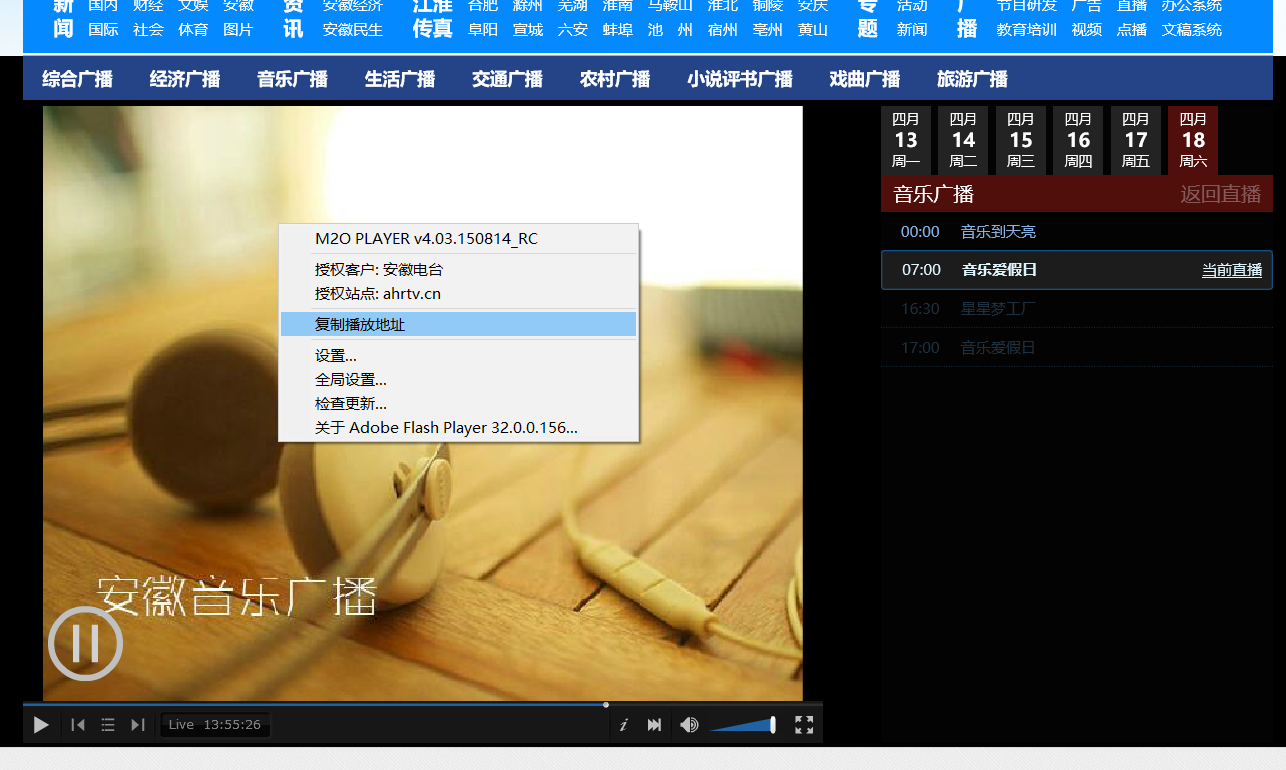Open the 宿州 city link

(x=722, y=30)
